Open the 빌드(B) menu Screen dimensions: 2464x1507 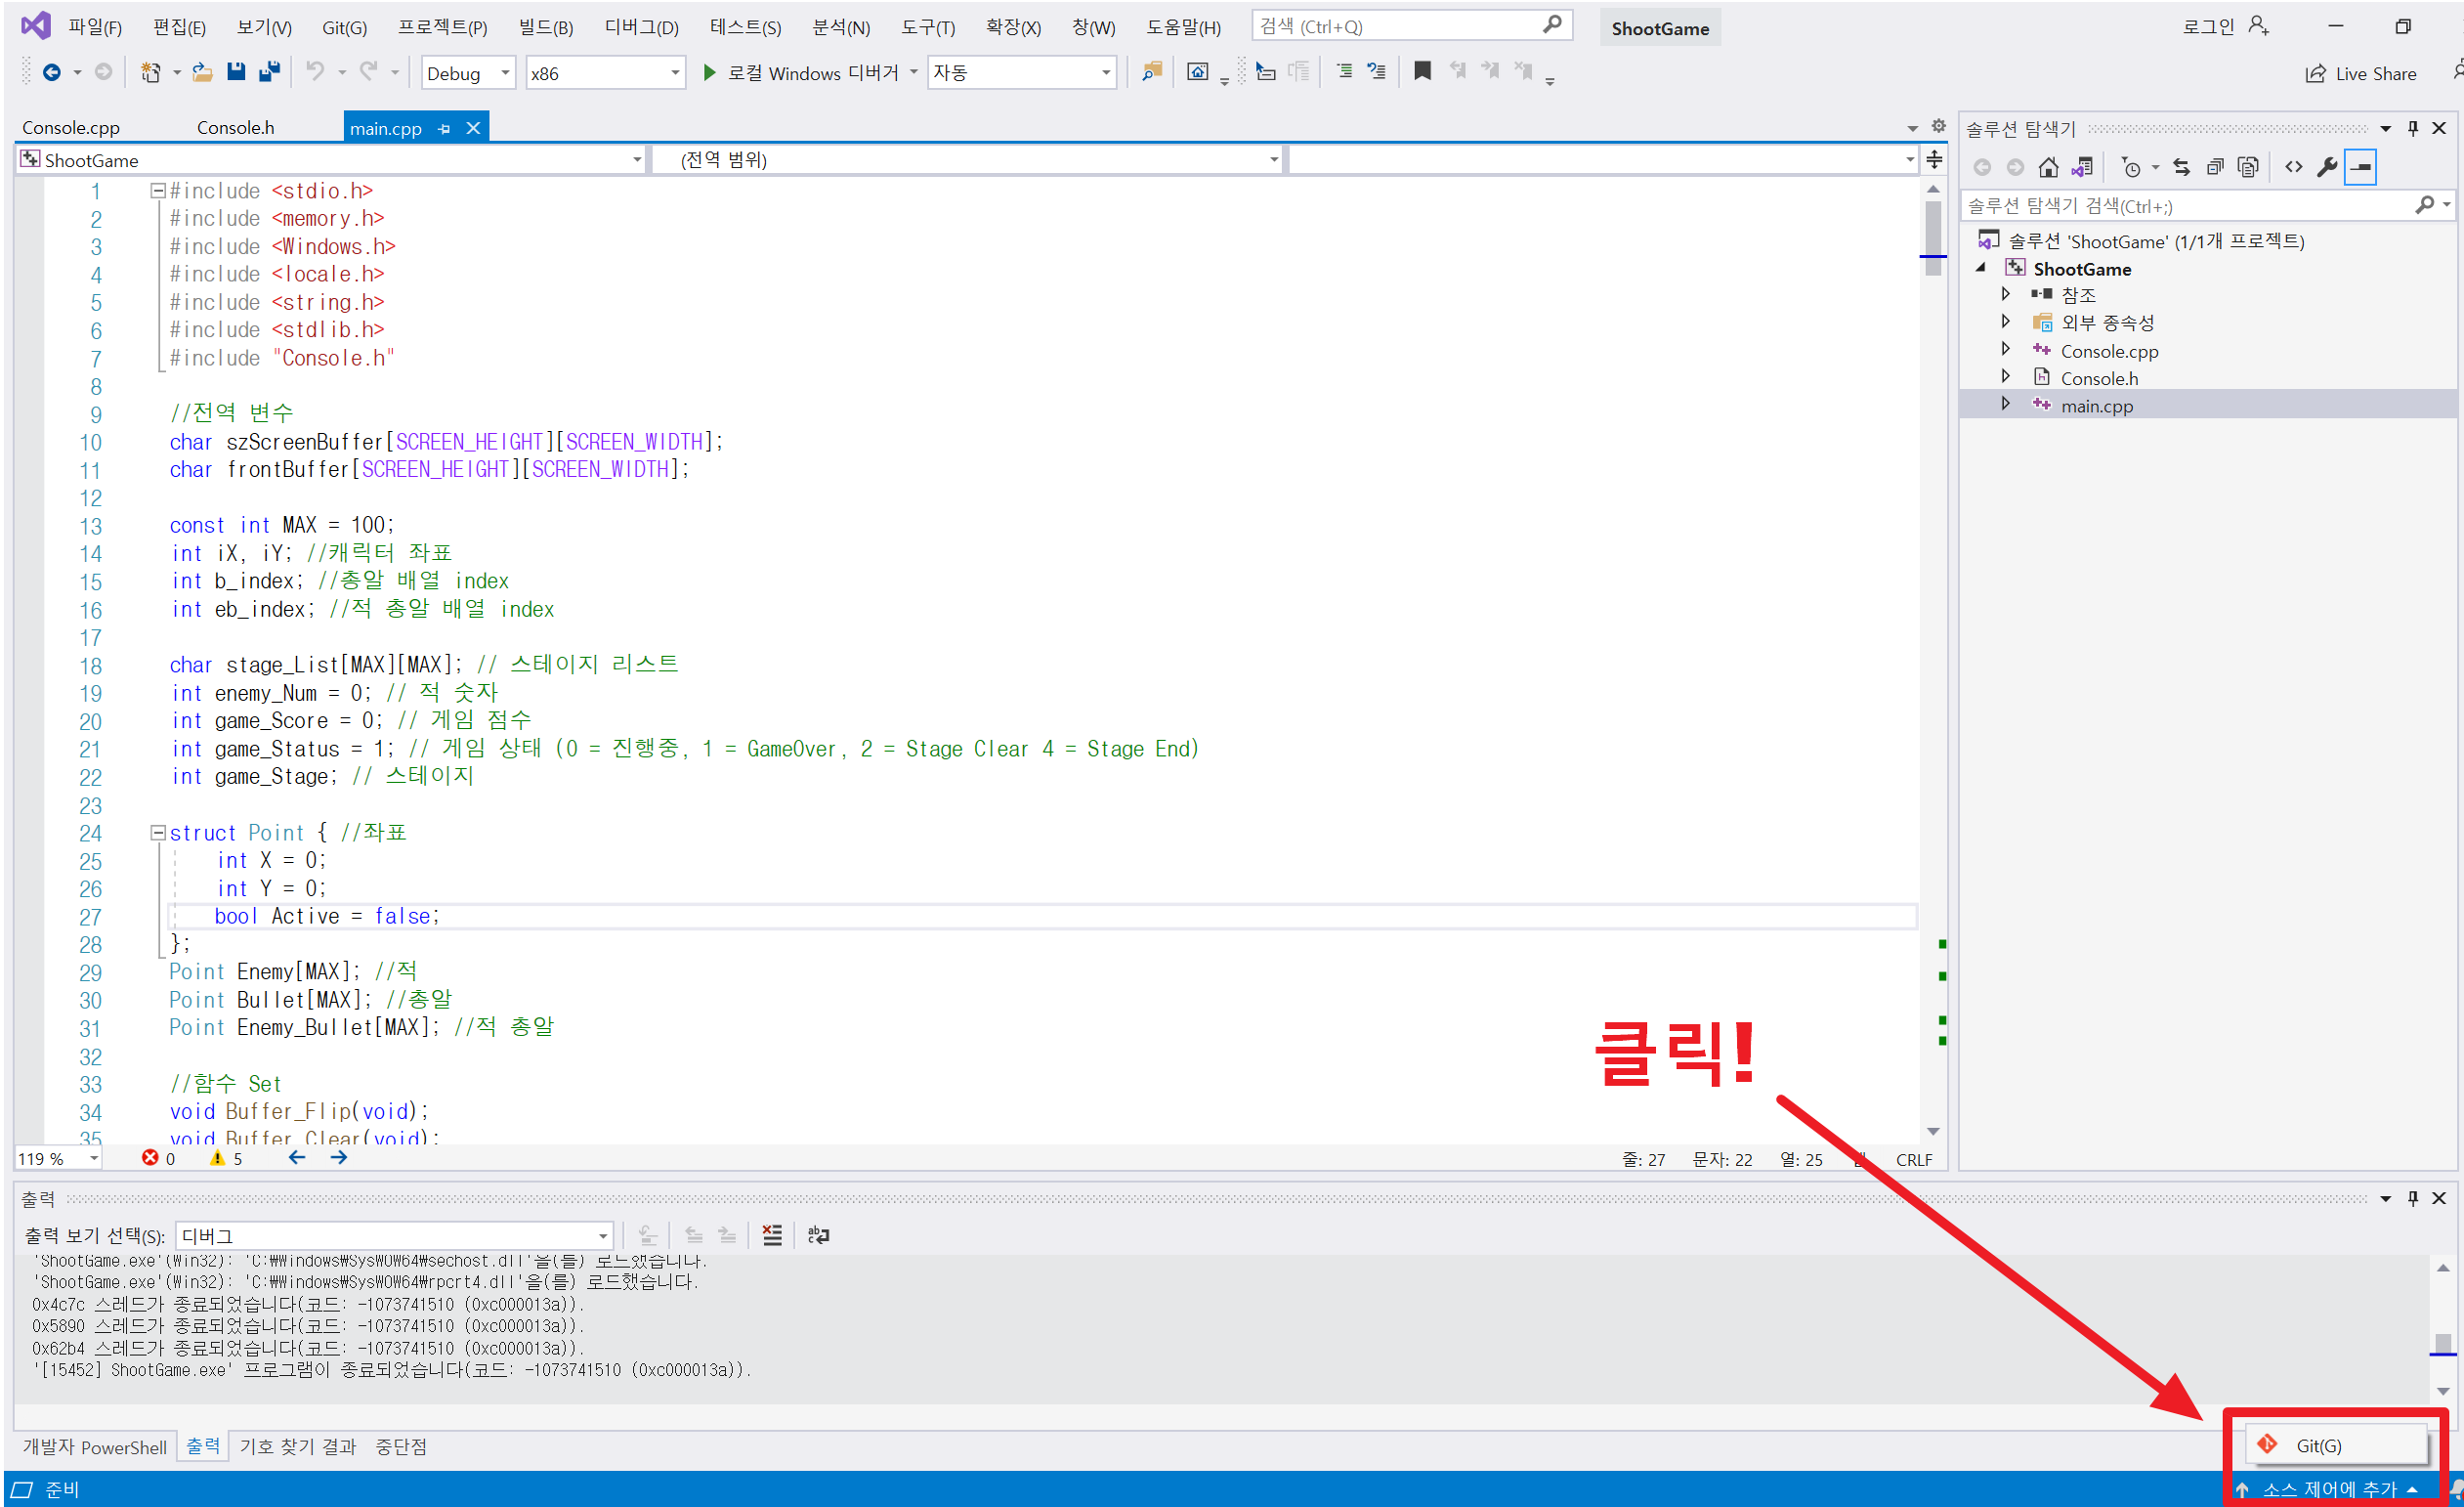pyautogui.click(x=545, y=27)
